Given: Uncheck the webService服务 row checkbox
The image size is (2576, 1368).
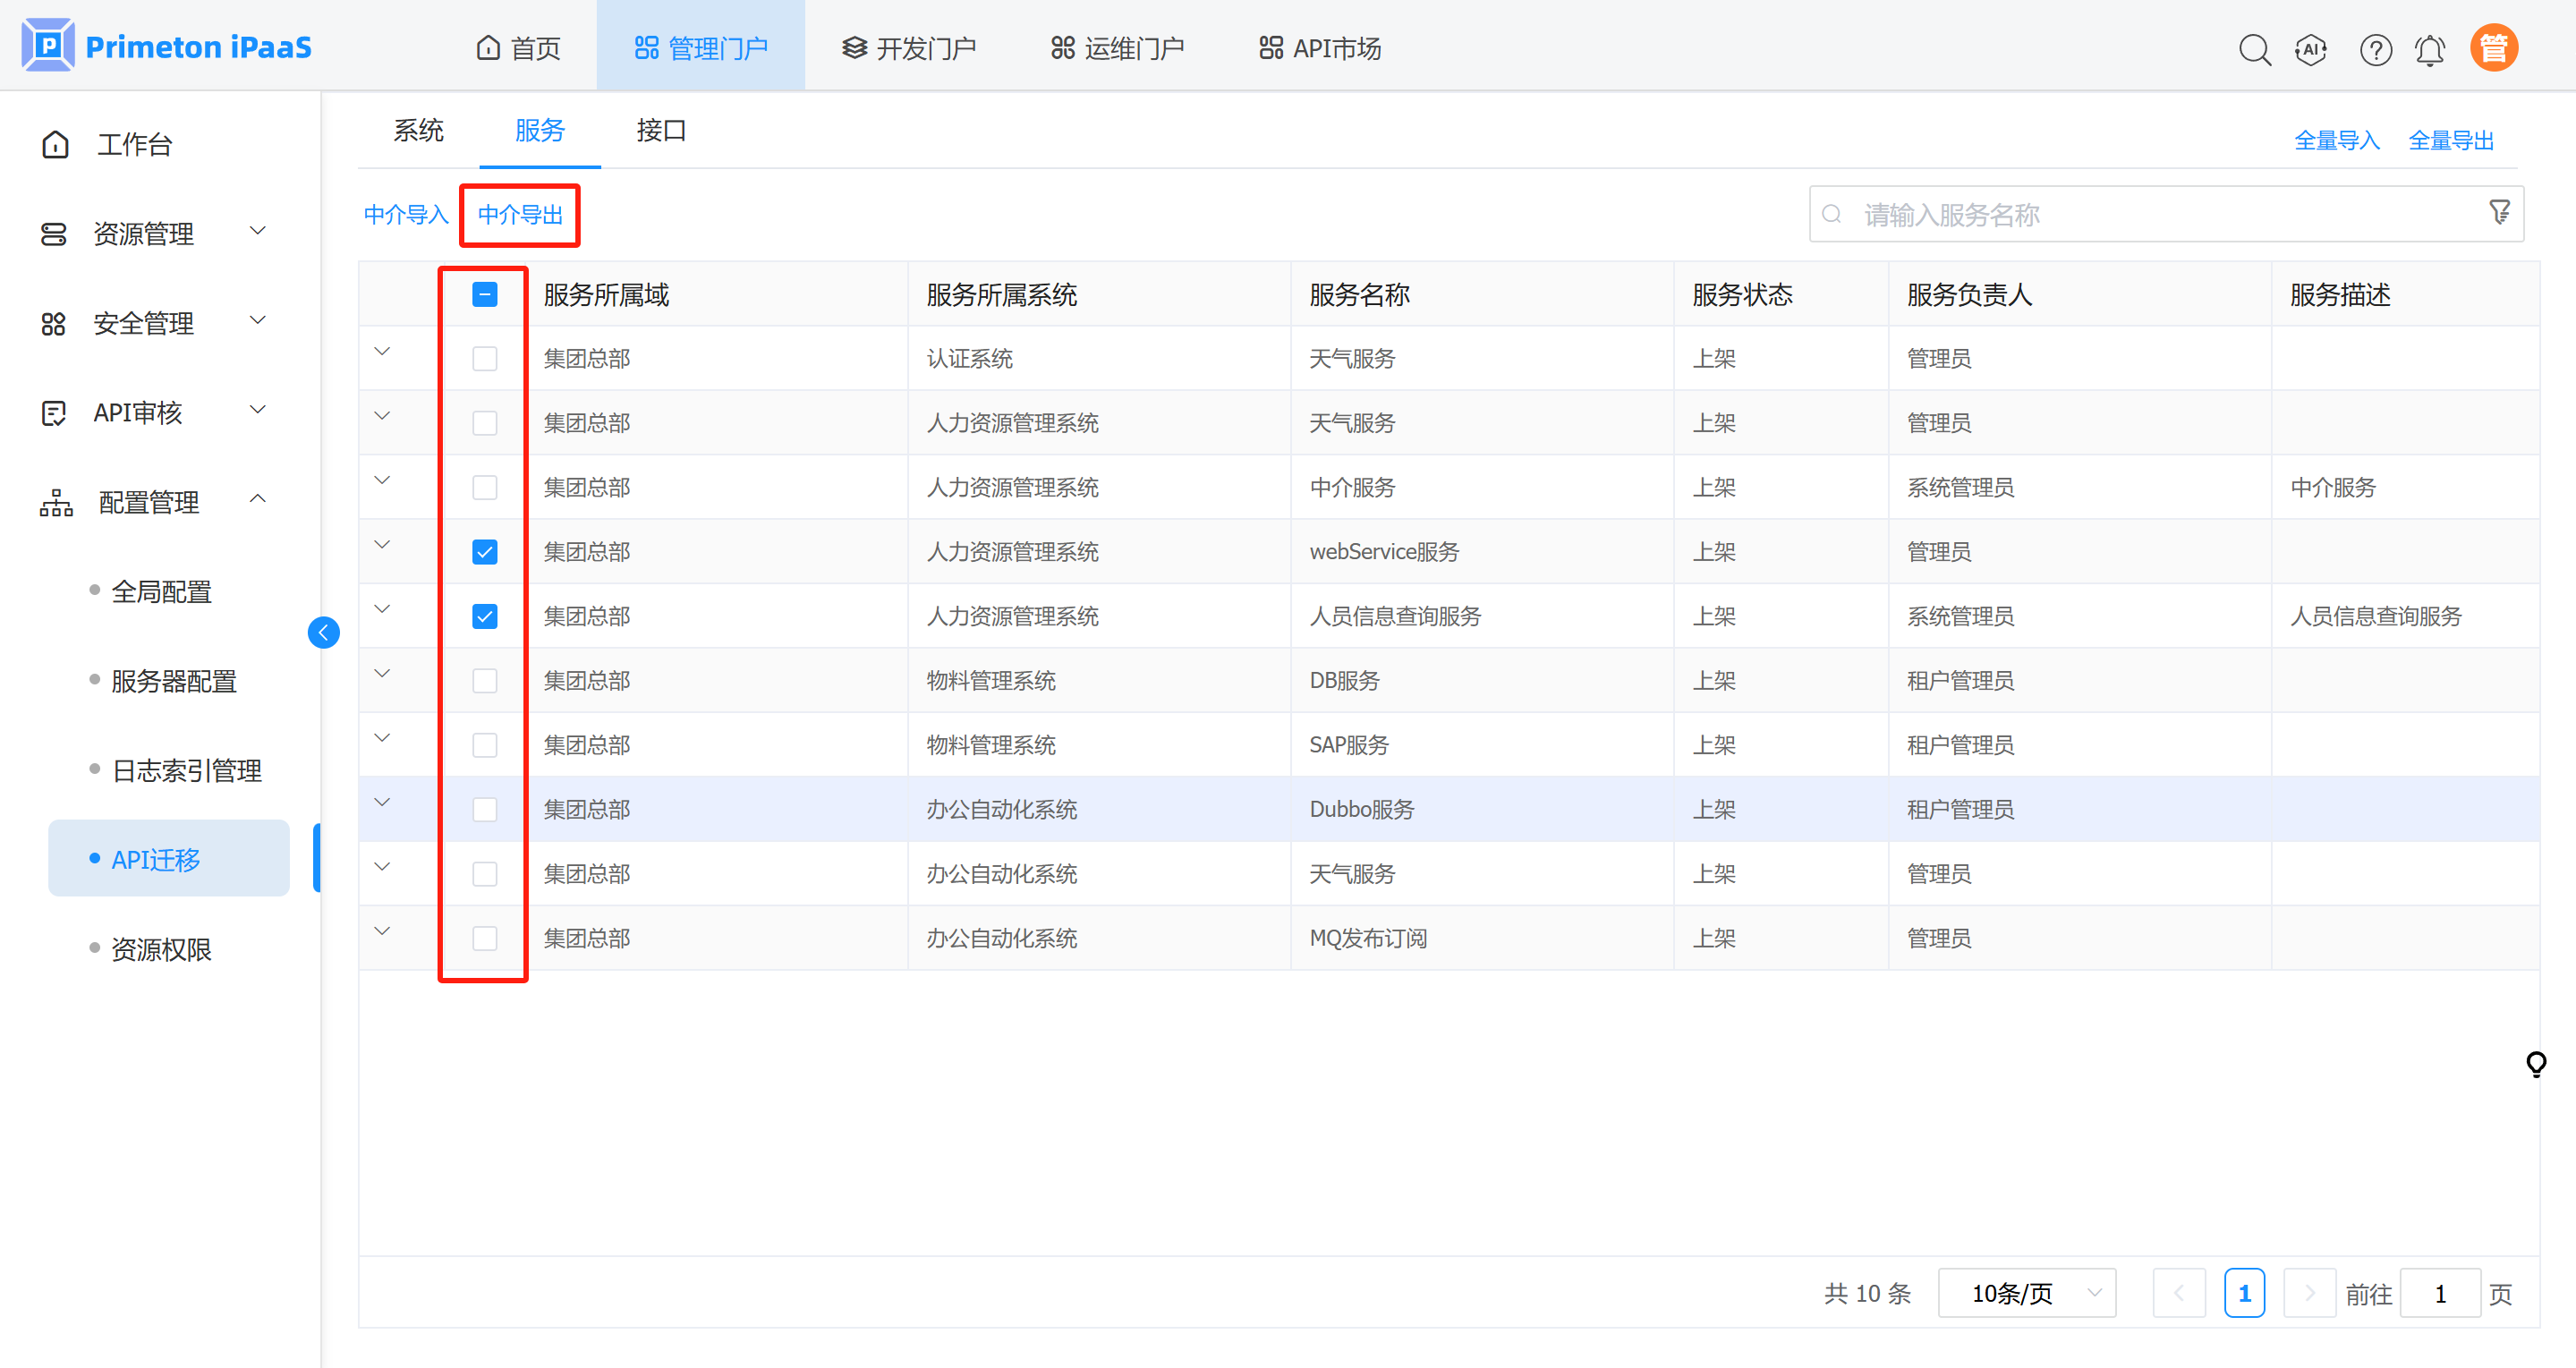Looking at the screenshot, I should (x=484, y=552).
